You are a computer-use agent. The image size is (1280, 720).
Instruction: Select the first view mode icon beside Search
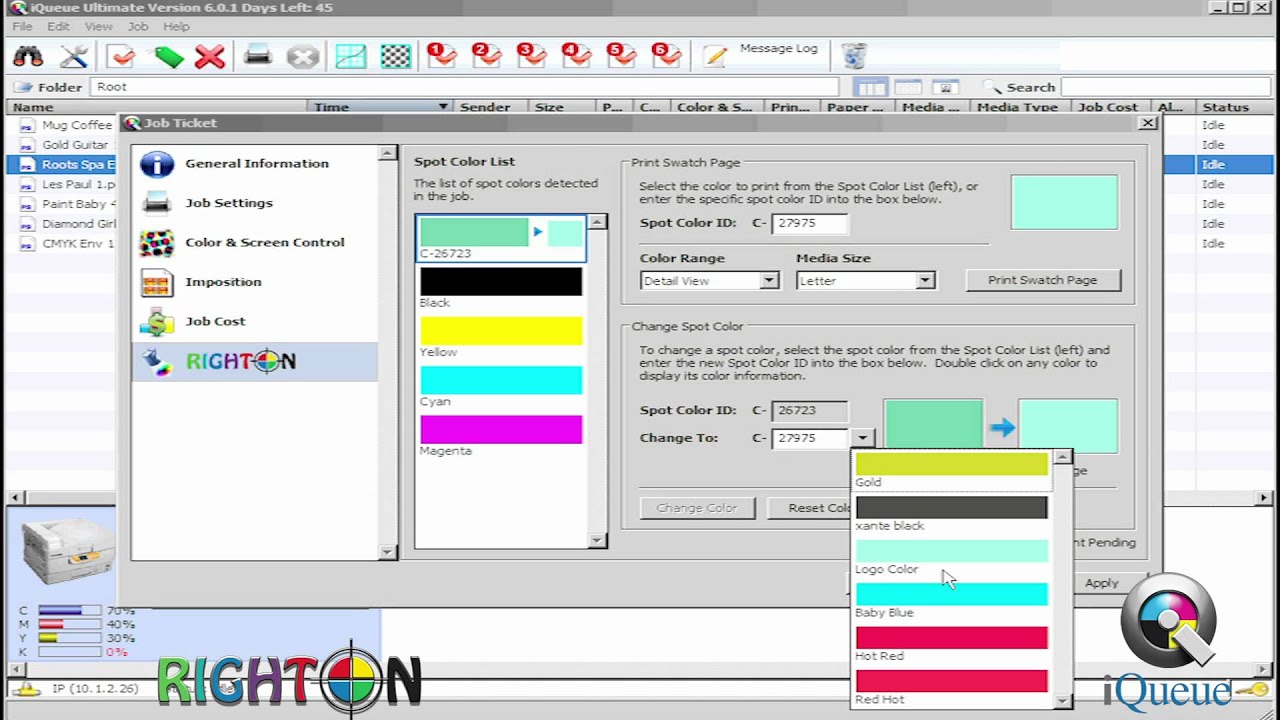pos(870,87)
